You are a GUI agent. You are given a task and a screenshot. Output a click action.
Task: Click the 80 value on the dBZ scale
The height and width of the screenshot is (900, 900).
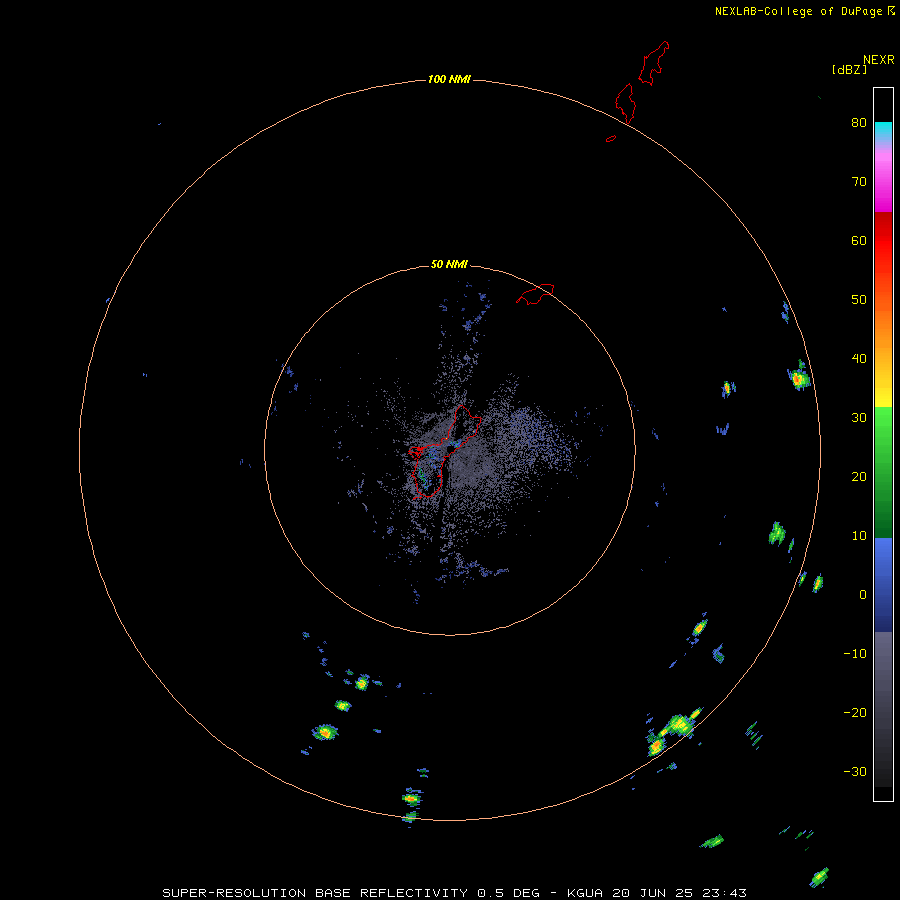point(859,122)
